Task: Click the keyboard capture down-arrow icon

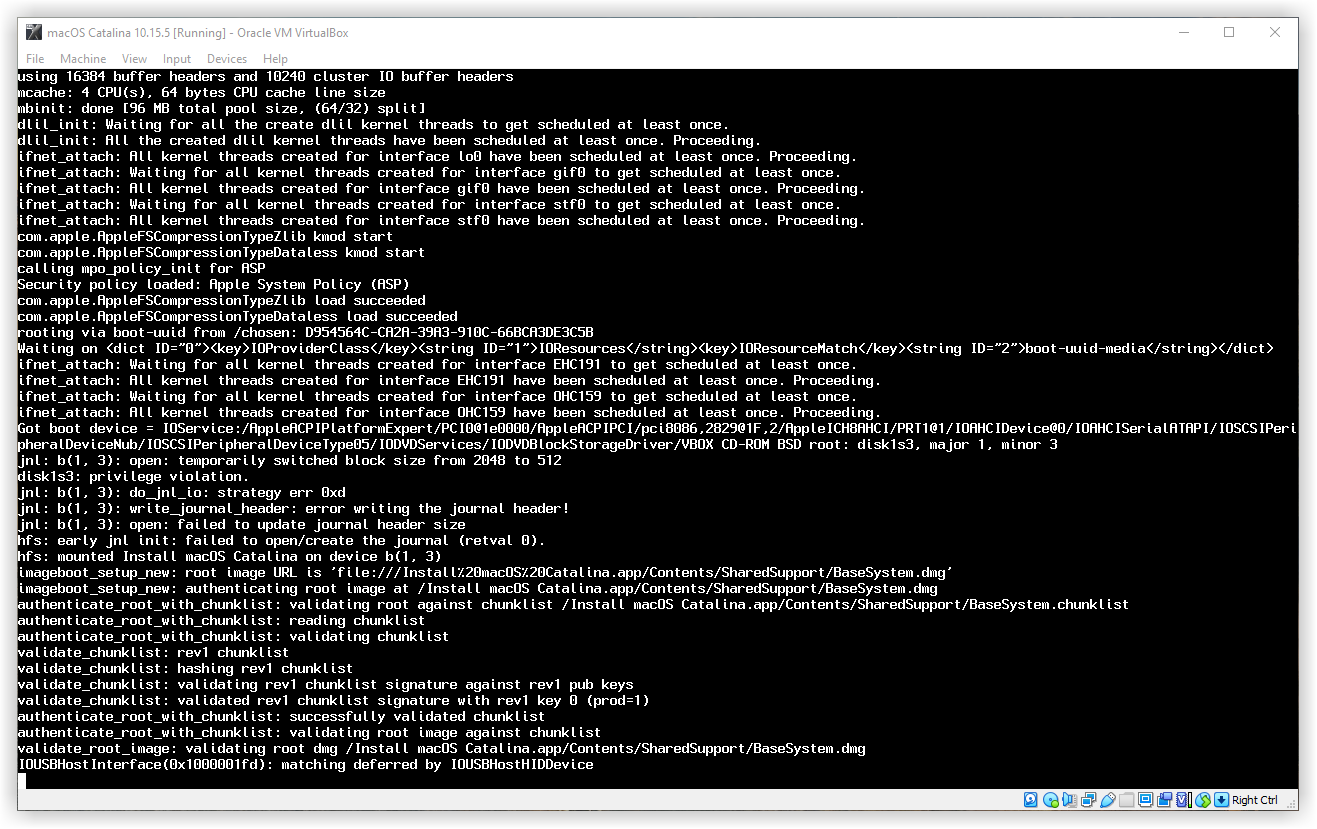Action: [x=1221, y=800]
